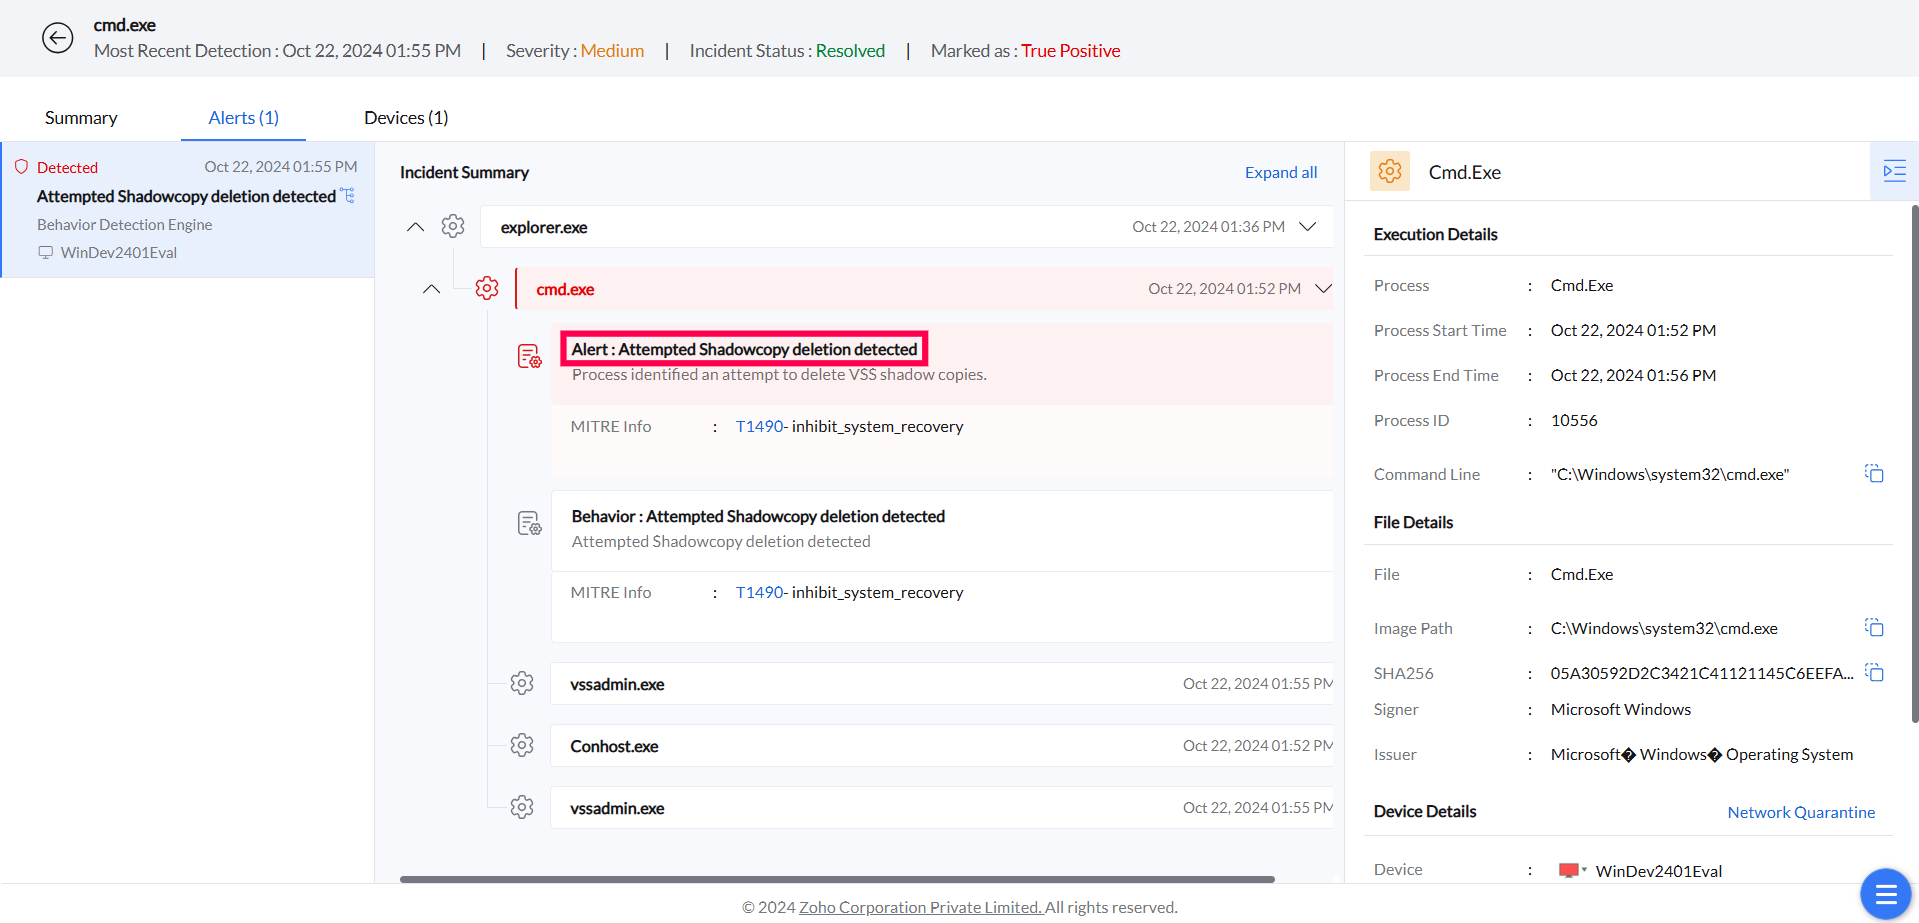Open the gear icon next to Conhost.exe node

(x=521, y=744)
